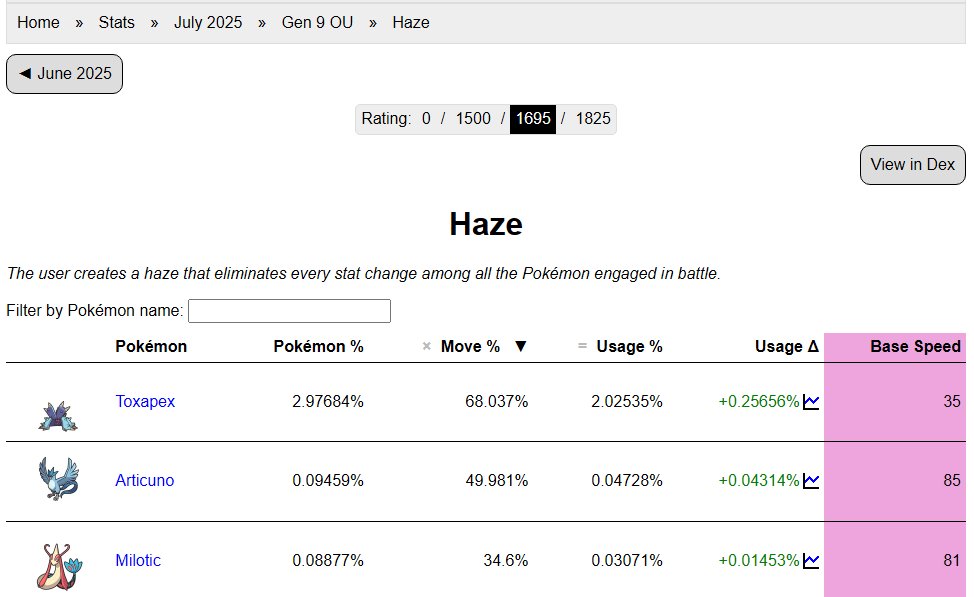This screenshot has width=974, height=597.
Task: Click the Toxapex sprite image
Action: click(58, 416)
